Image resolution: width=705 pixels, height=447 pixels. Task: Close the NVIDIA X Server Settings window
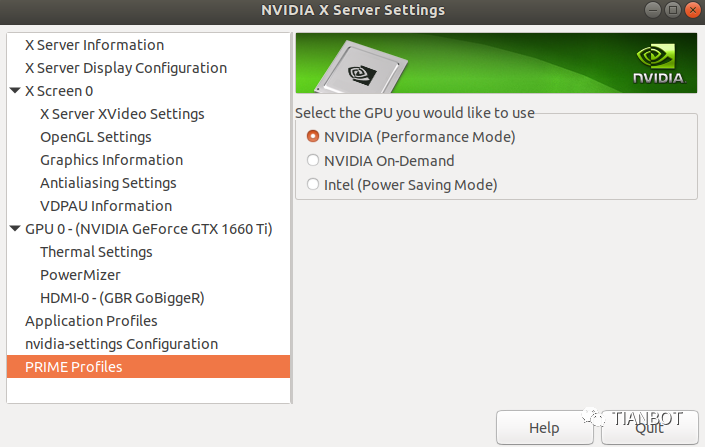(693, 10)
